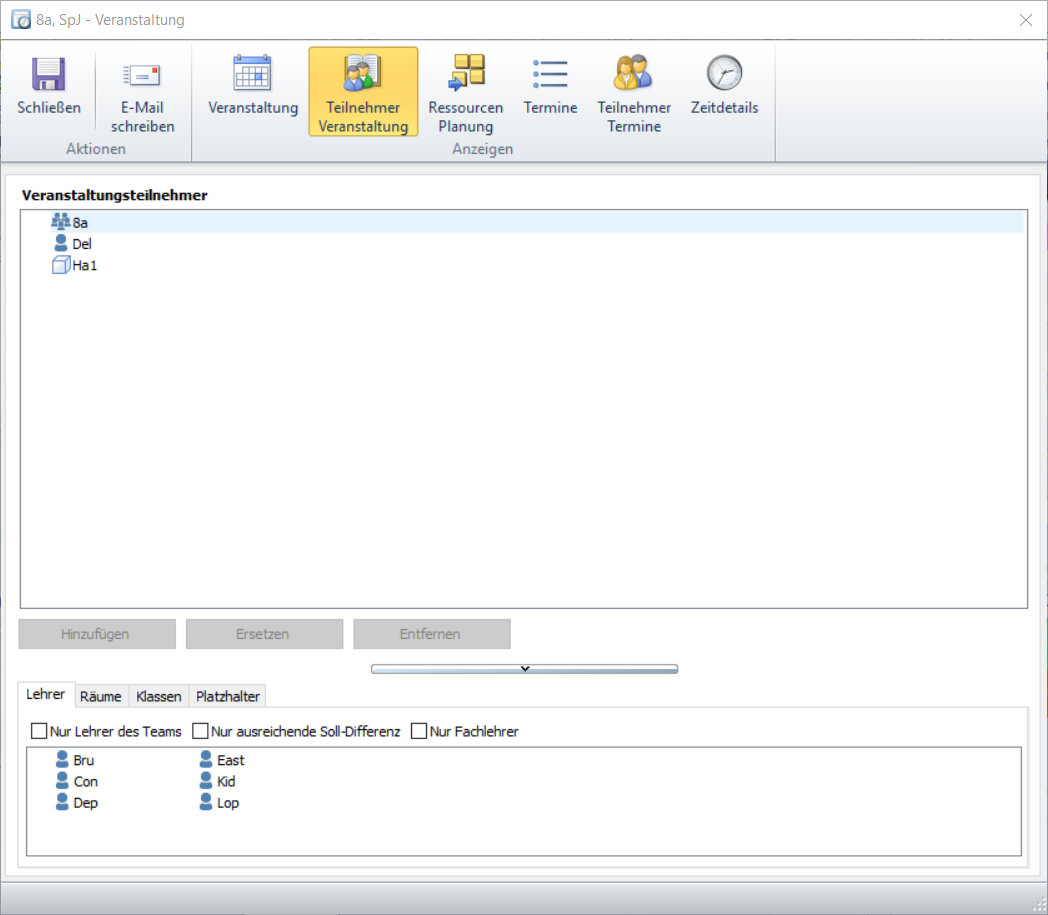Click the Entfernen button

432,634
